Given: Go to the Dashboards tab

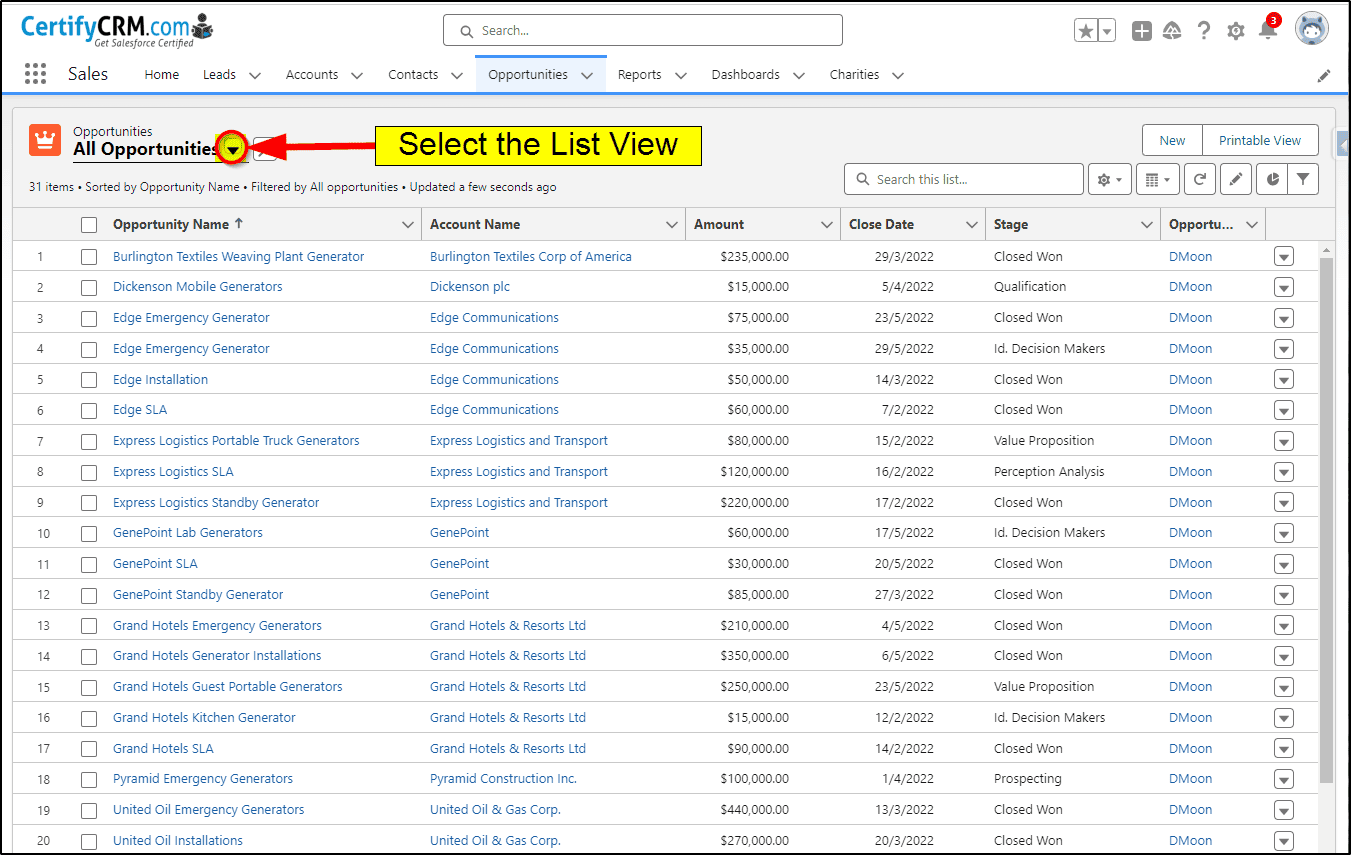Looking at the screenshot, I should (x=745, y=74).
